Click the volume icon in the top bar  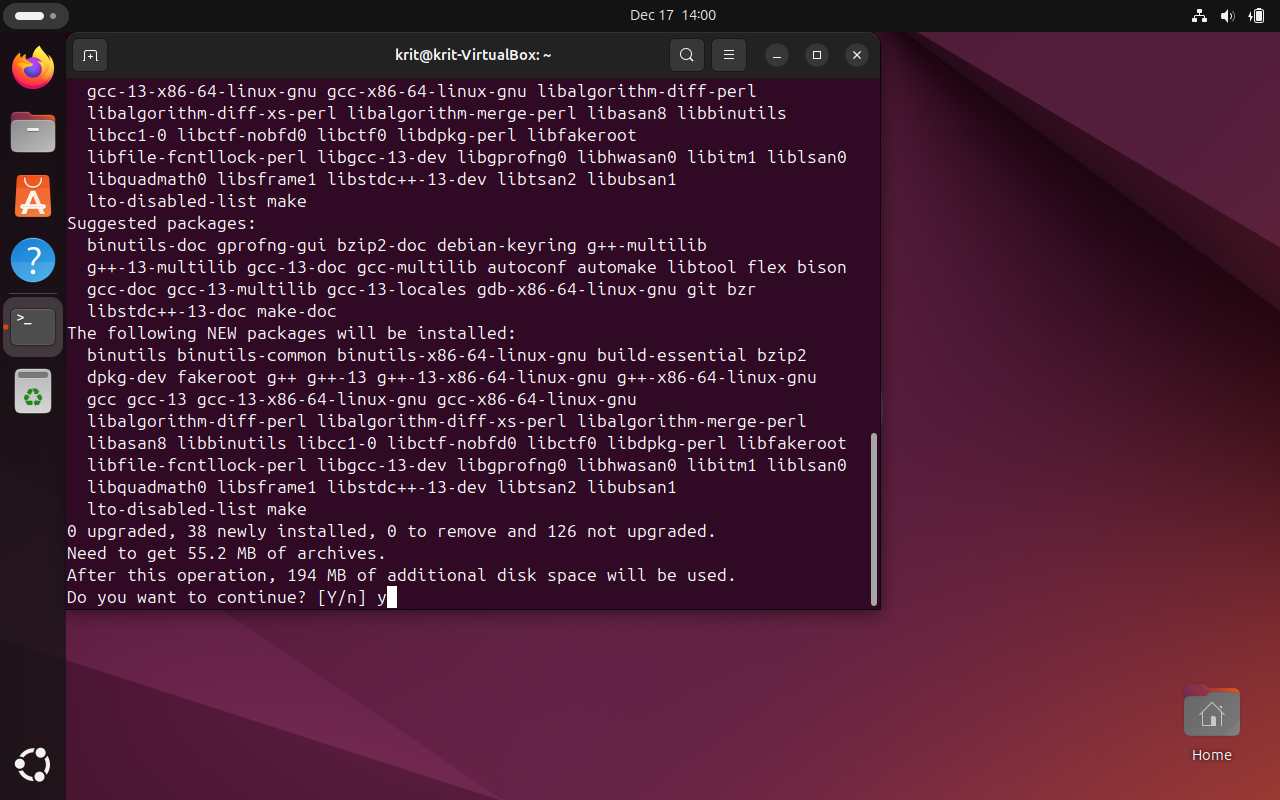tap(1228, 16)
